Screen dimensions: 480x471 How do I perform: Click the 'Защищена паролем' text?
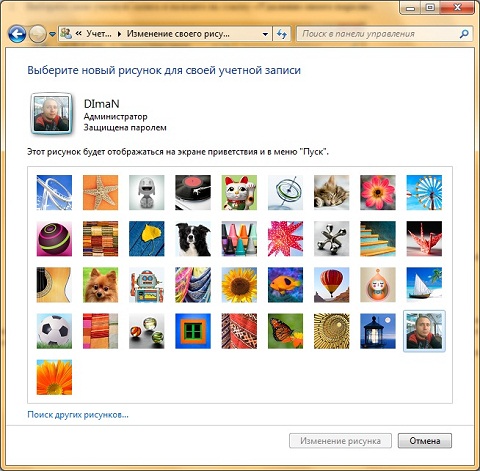point(125,128)
